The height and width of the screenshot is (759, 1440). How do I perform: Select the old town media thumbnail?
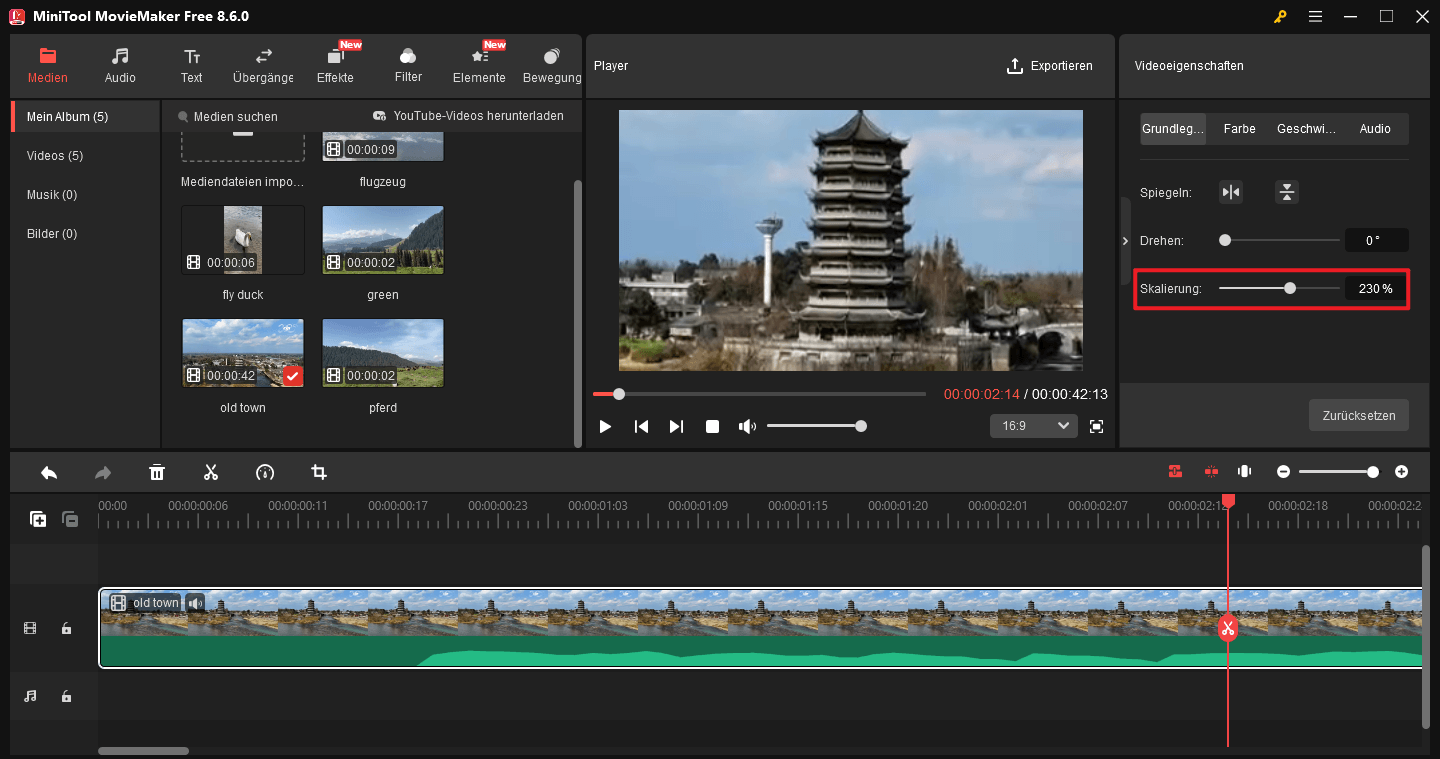[x=242, y=352]
